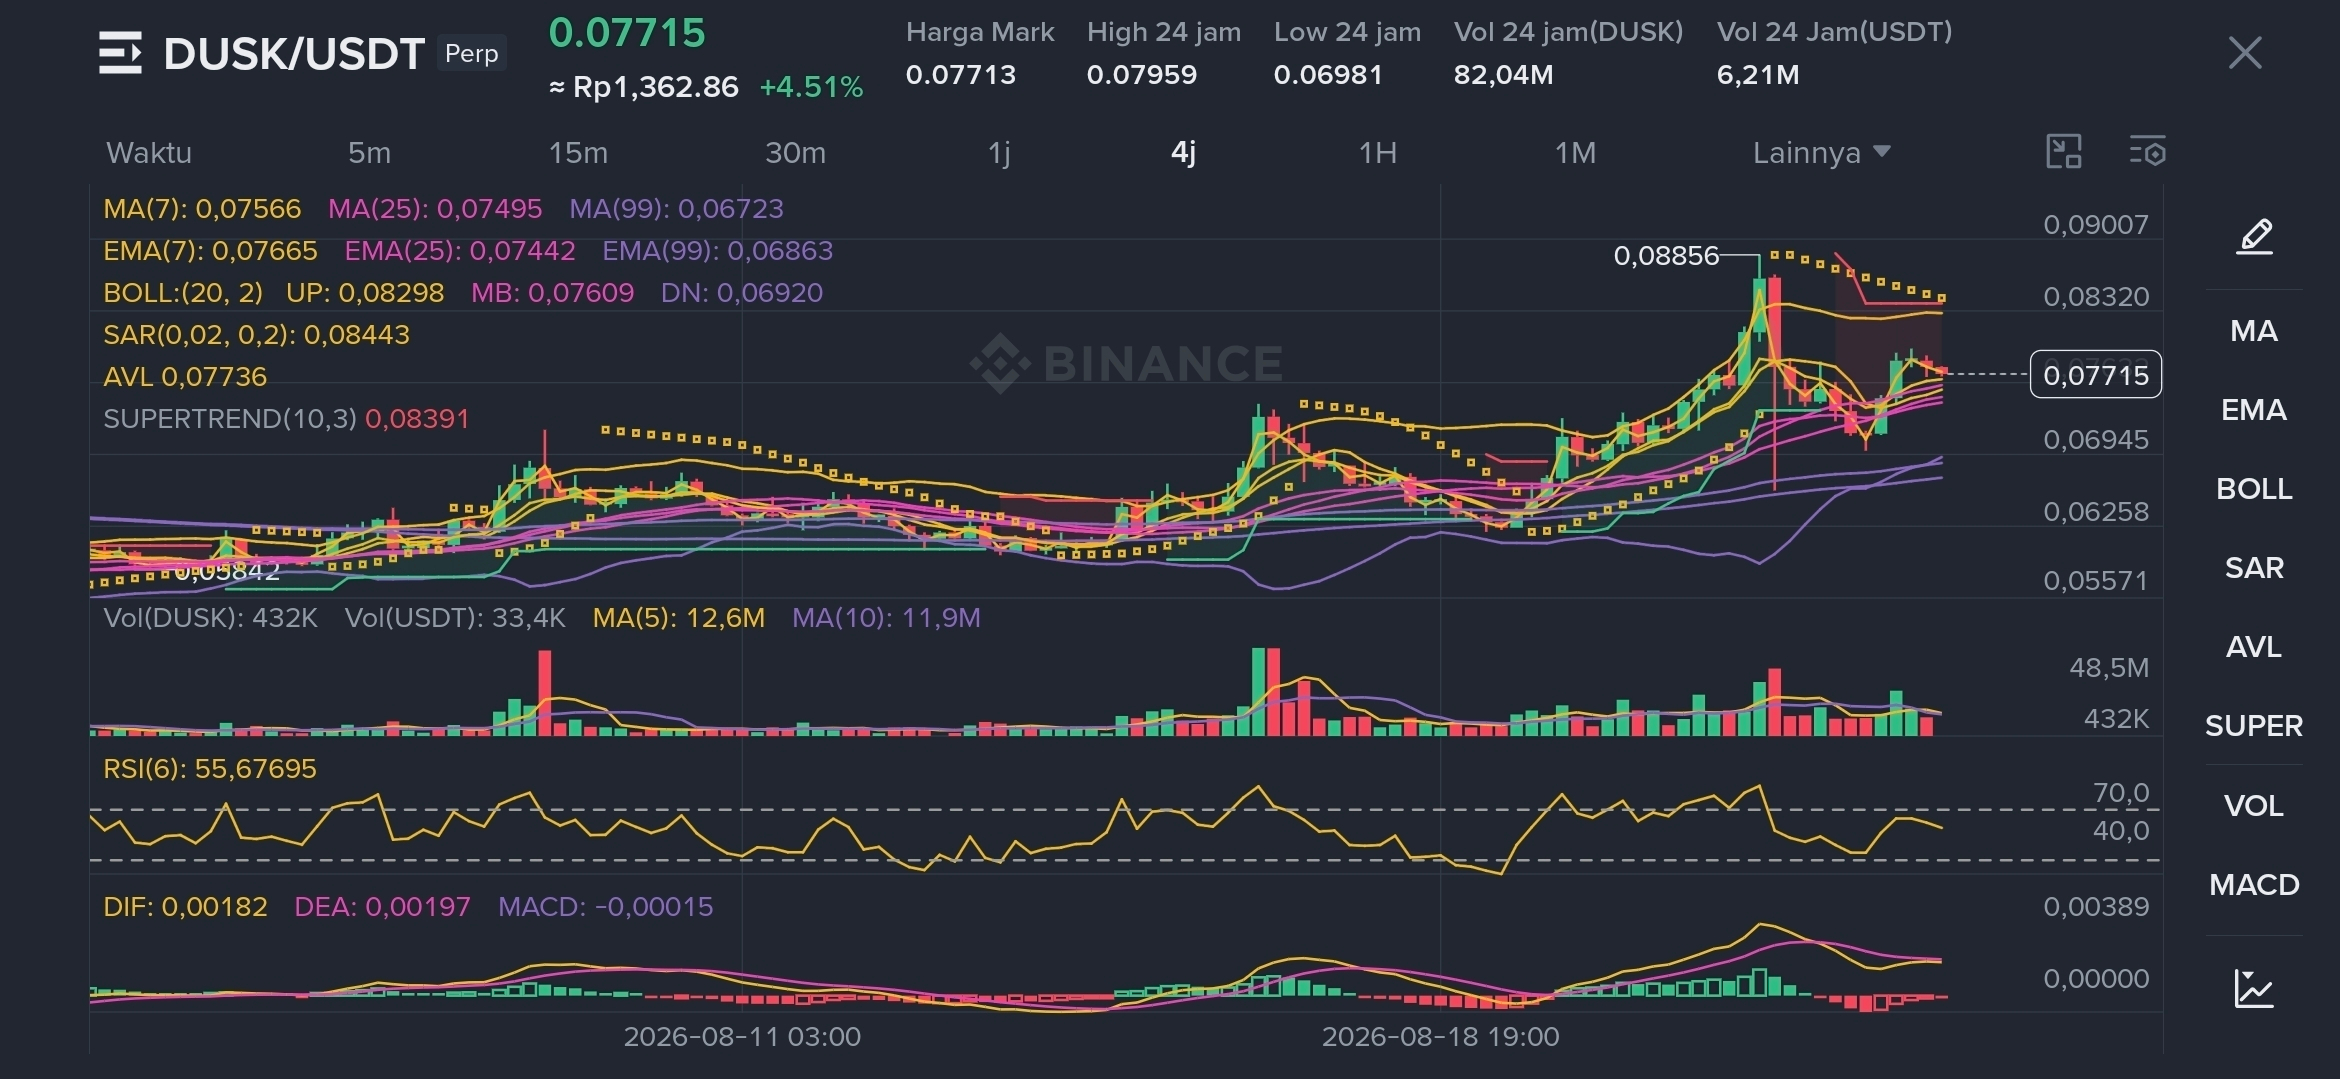This screenshot has width=2340, height=1079.
Task: Switch to 5m timeframe
Action: coord(369,153)
